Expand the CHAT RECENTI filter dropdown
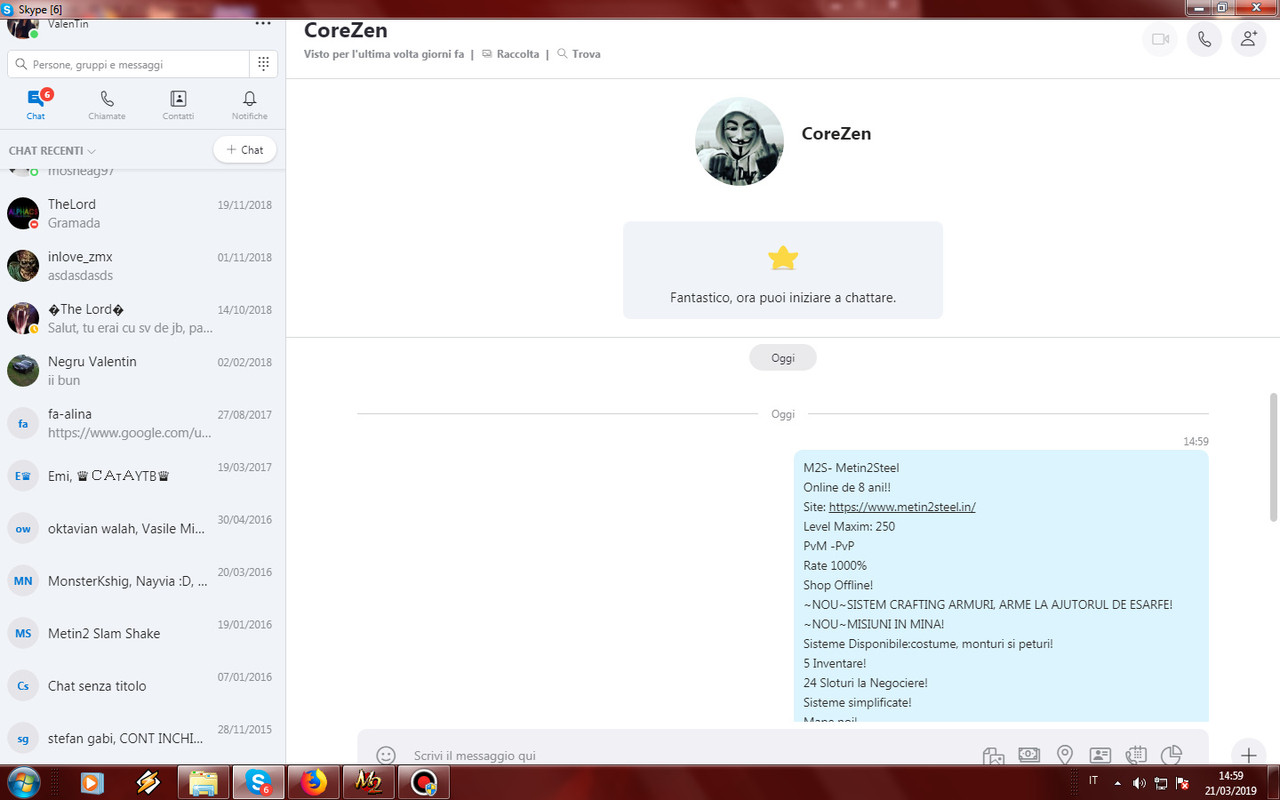The width and height of the screenshot is (1280, 800). (91, 150)
